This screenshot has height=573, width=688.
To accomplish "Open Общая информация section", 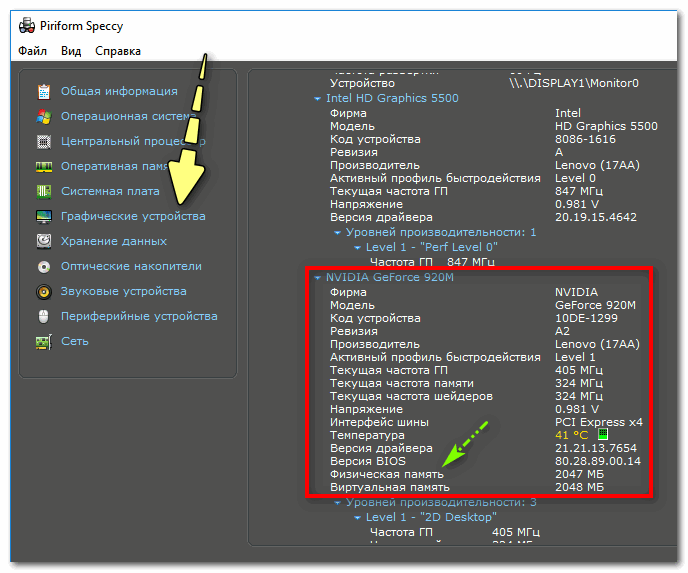I will click(x=119, y=91).
